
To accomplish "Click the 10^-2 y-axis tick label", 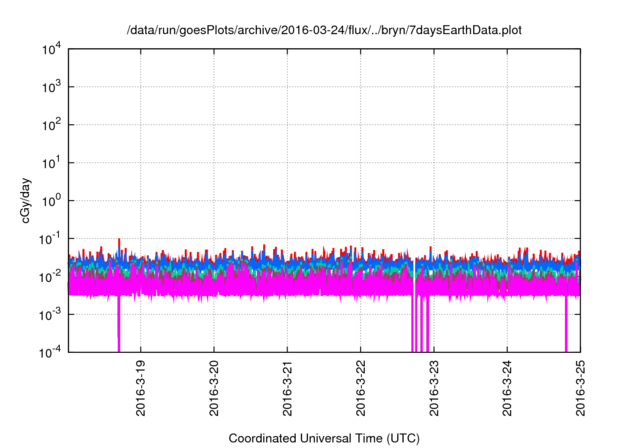I will coord(51,277).
